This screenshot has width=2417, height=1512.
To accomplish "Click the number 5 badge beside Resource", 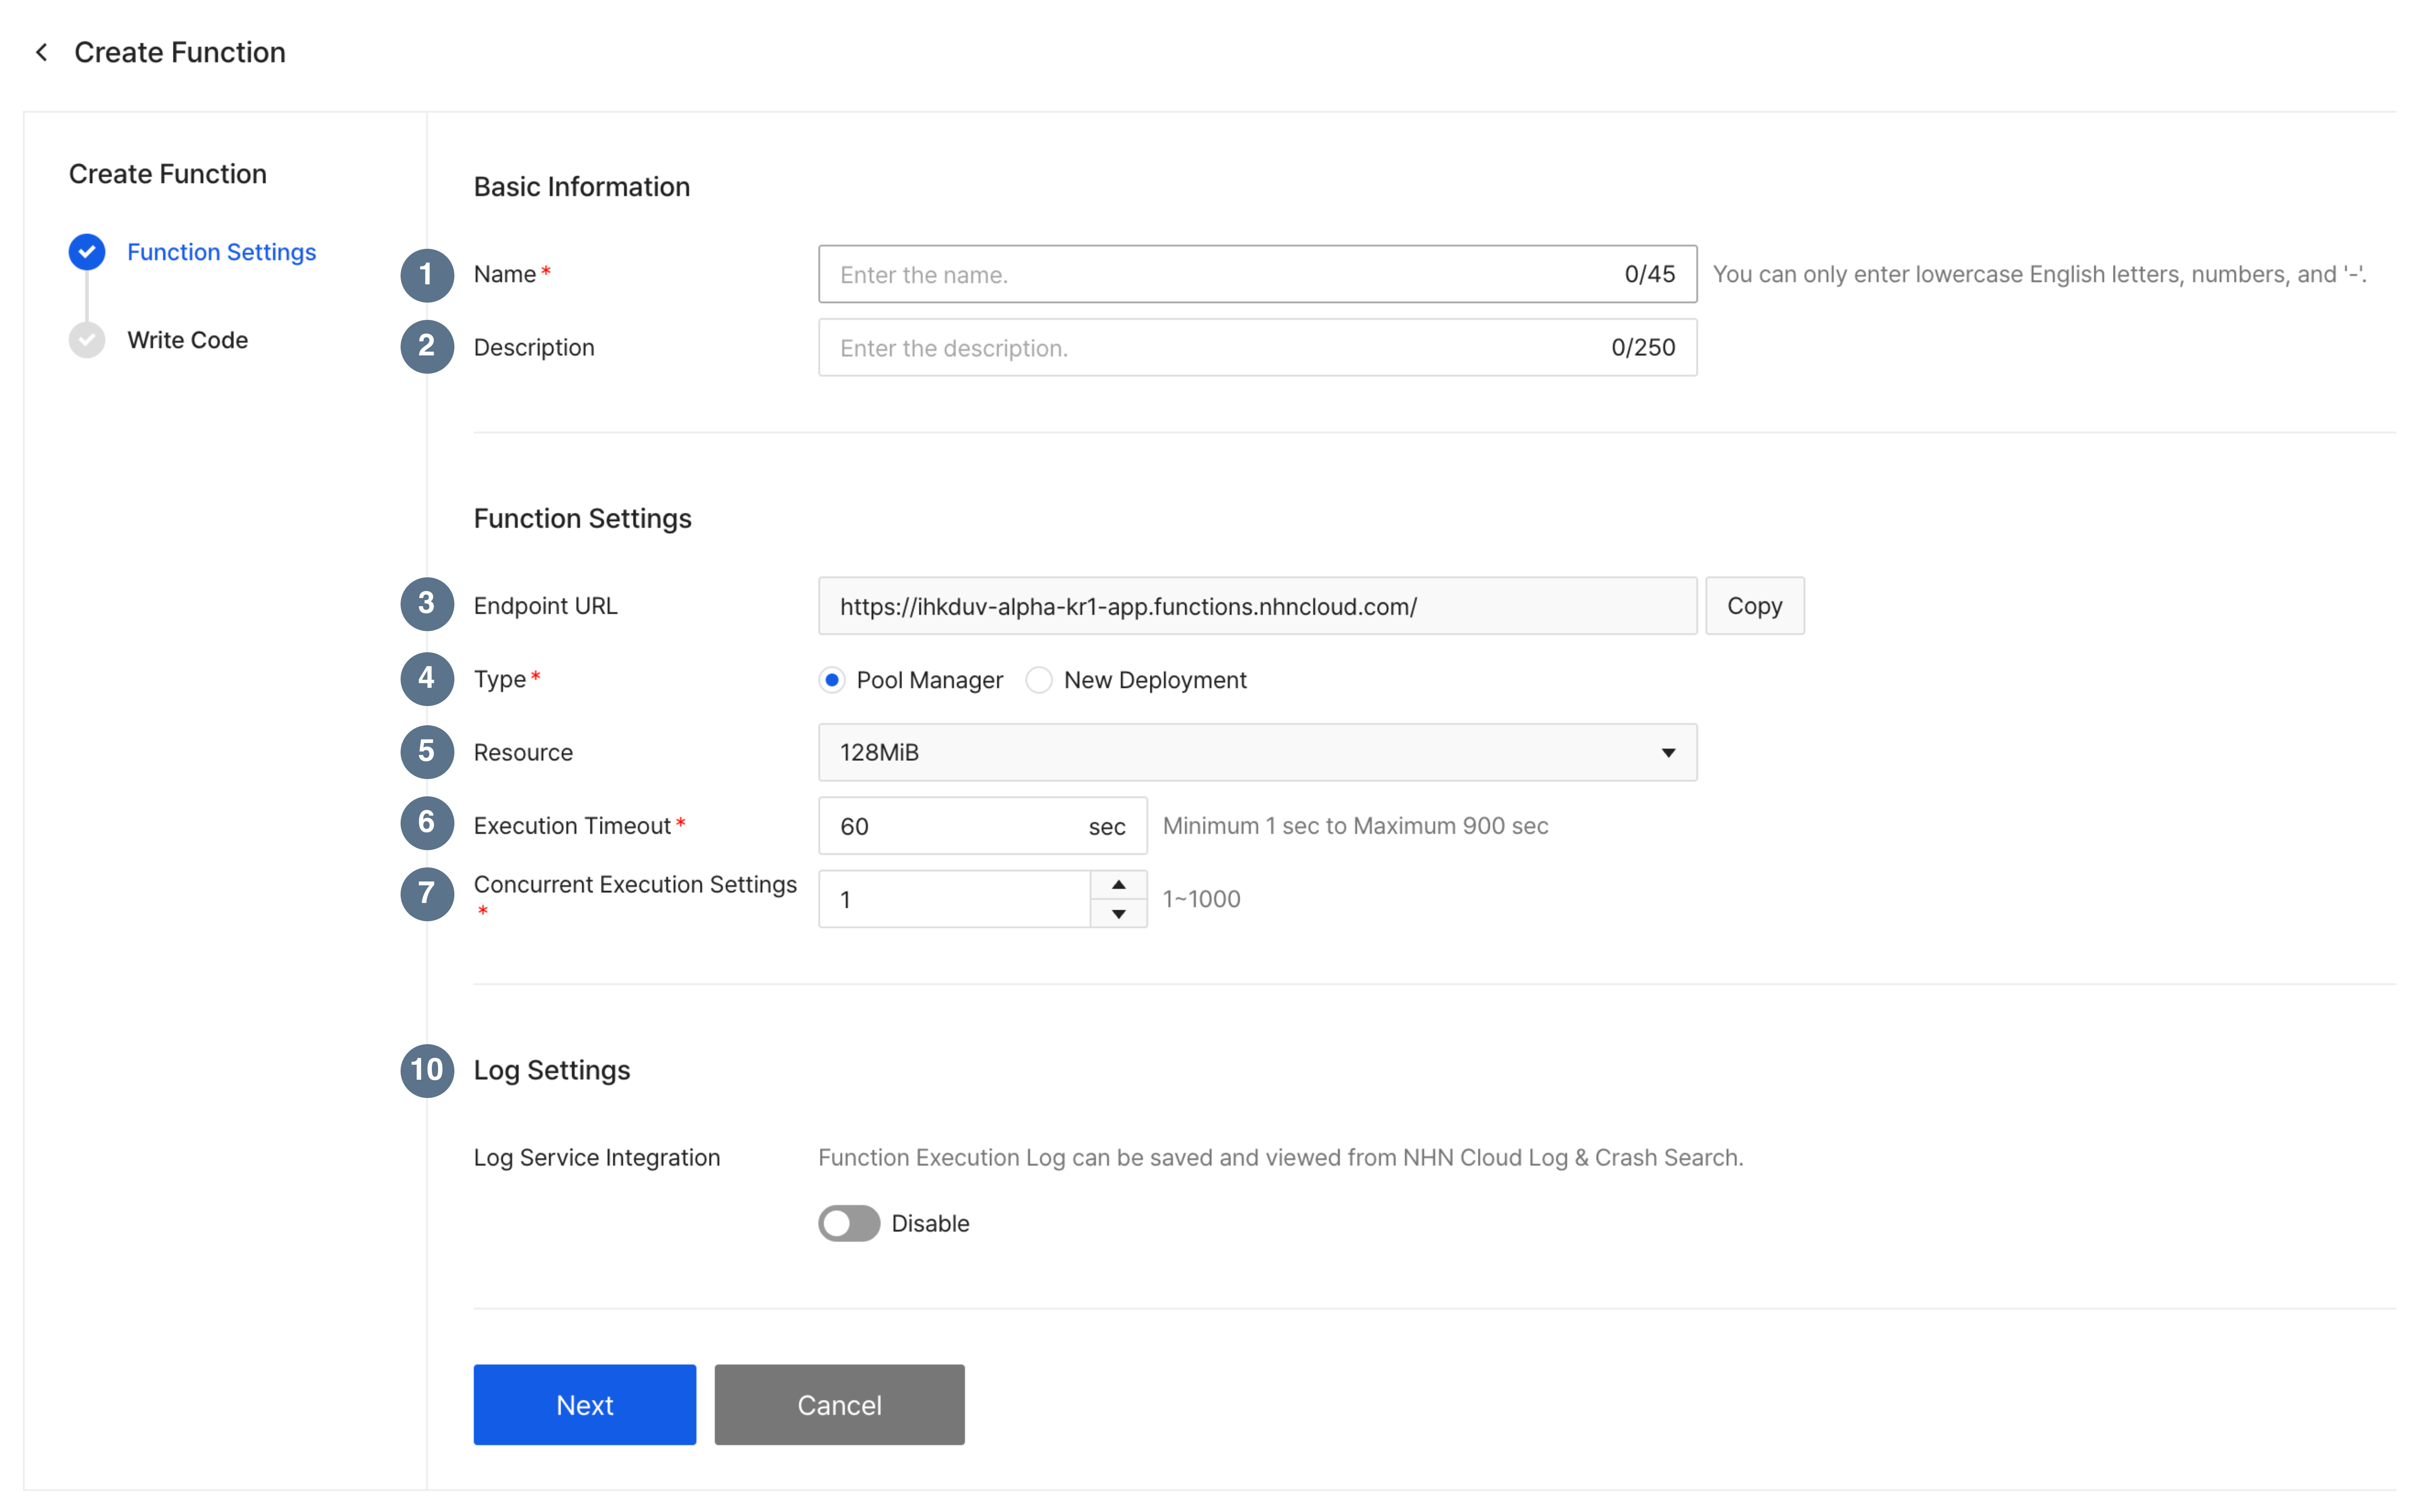I will 426,752.
